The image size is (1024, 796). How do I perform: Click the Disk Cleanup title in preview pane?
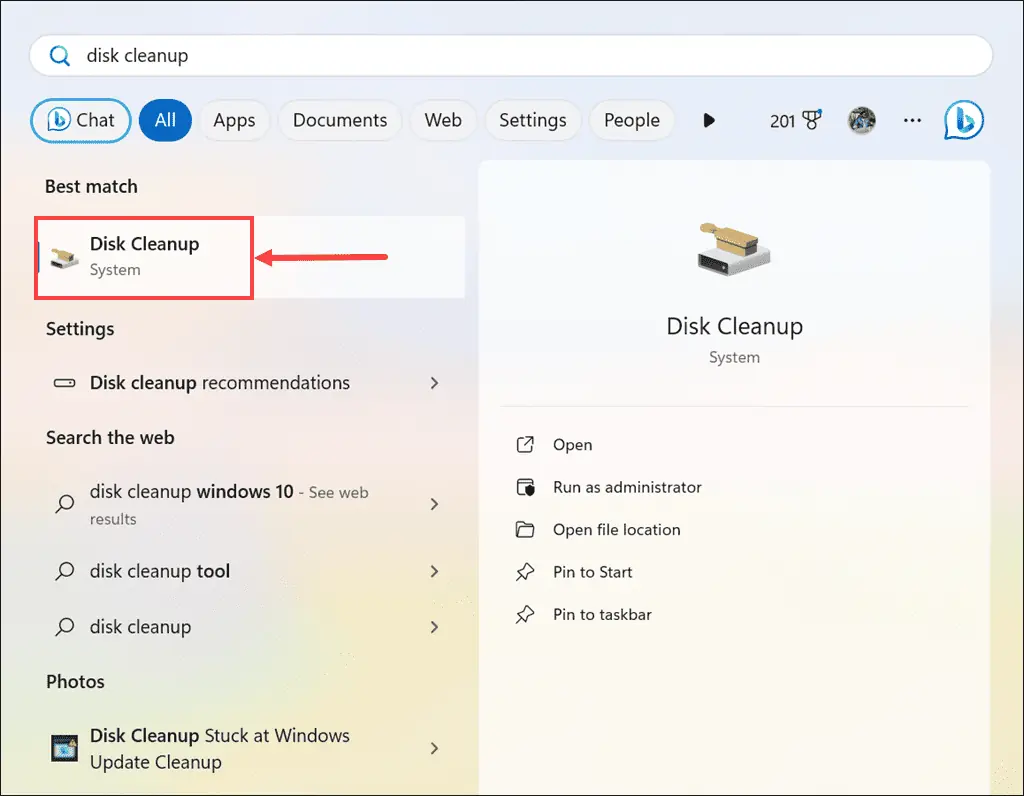point(734,326)
